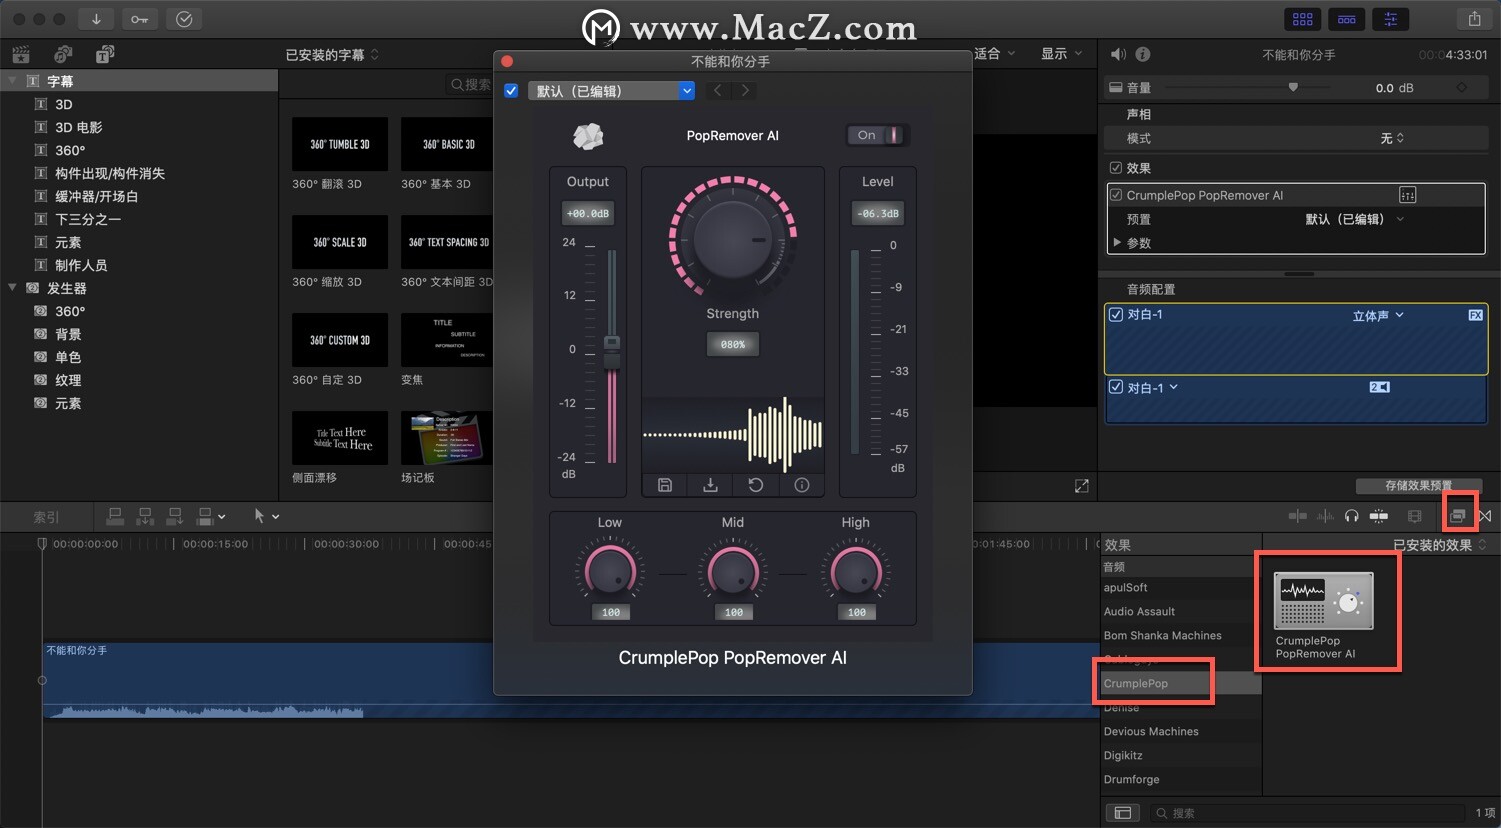This screenshot has height=828, width=1501.
Task: Collapse the 字幕 category triangle
Action: click(12, 81)
